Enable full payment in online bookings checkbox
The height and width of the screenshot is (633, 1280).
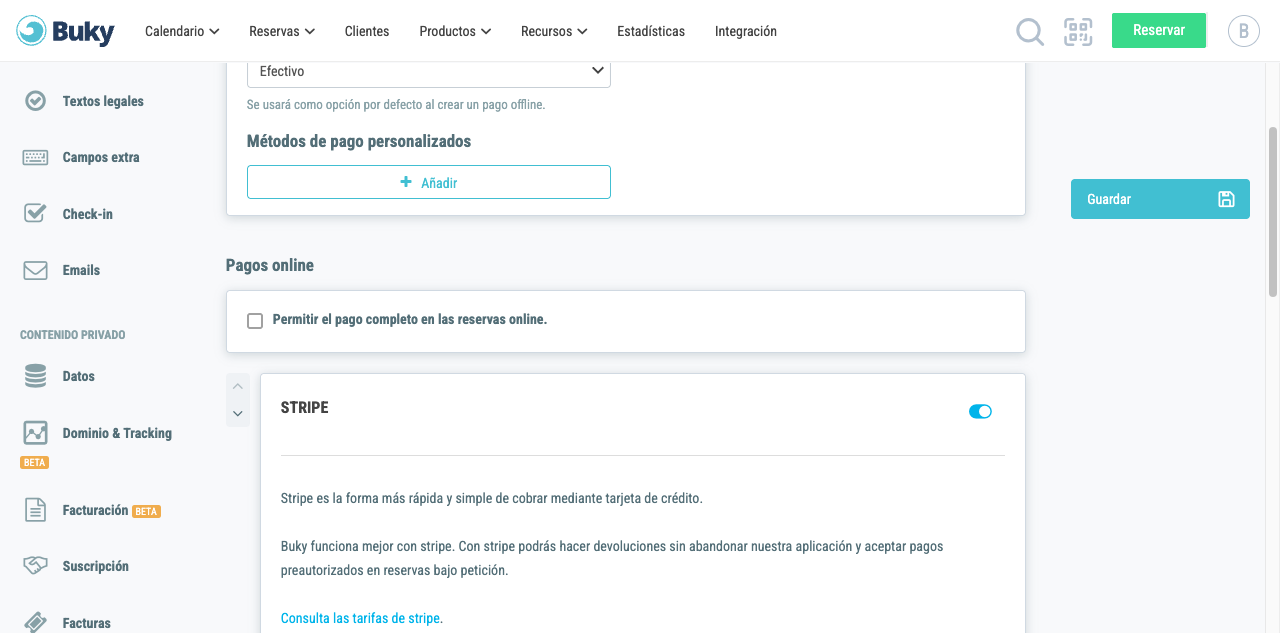tap(255, 321)
